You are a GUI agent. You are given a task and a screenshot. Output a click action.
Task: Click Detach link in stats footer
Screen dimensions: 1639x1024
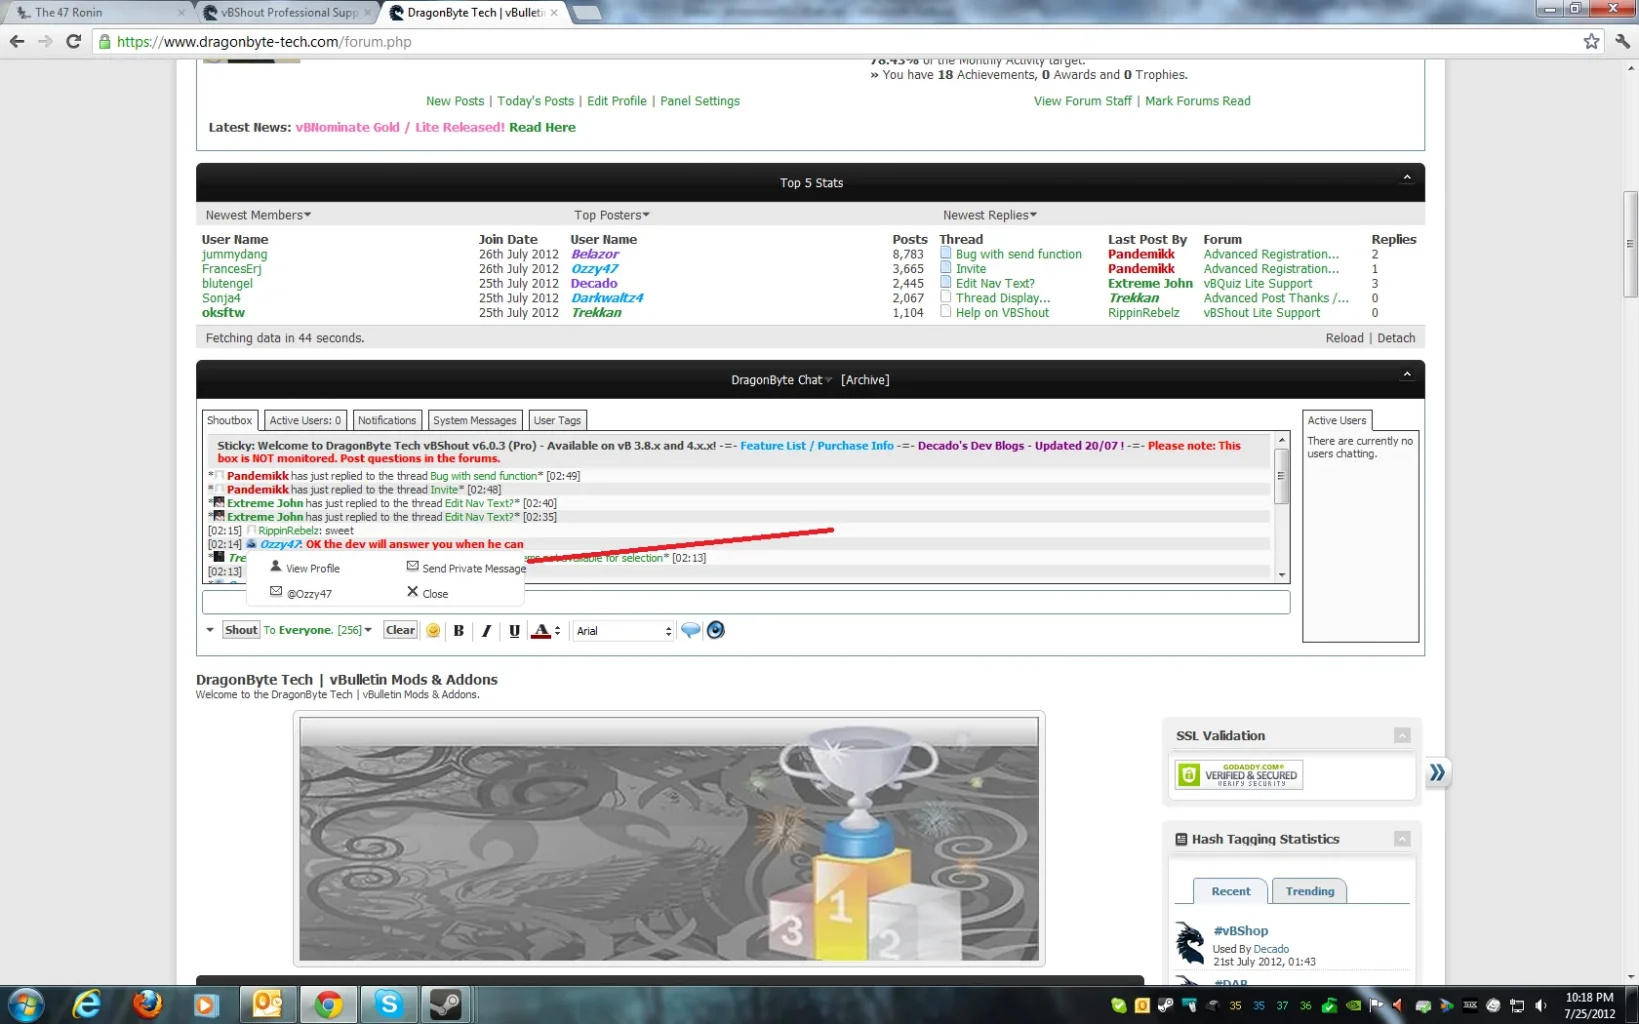pos(1396,338)
